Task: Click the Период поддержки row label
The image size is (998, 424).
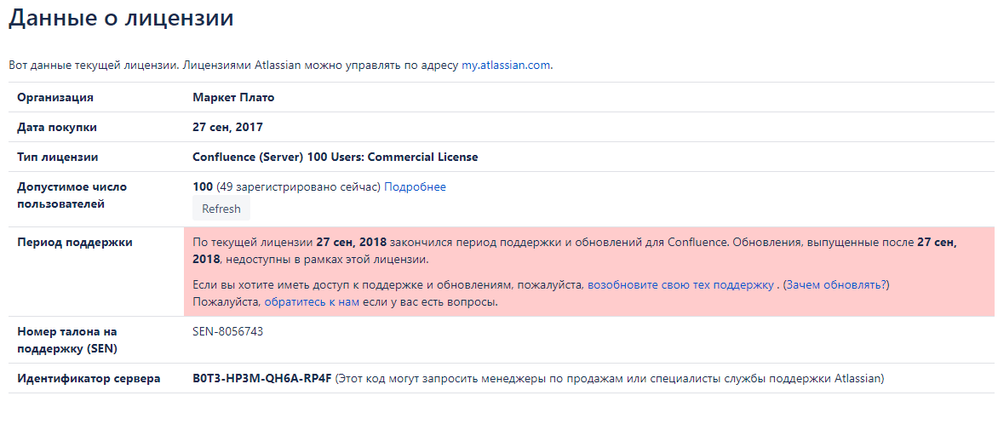Action: pyautogui.click(x=75, y=243)
